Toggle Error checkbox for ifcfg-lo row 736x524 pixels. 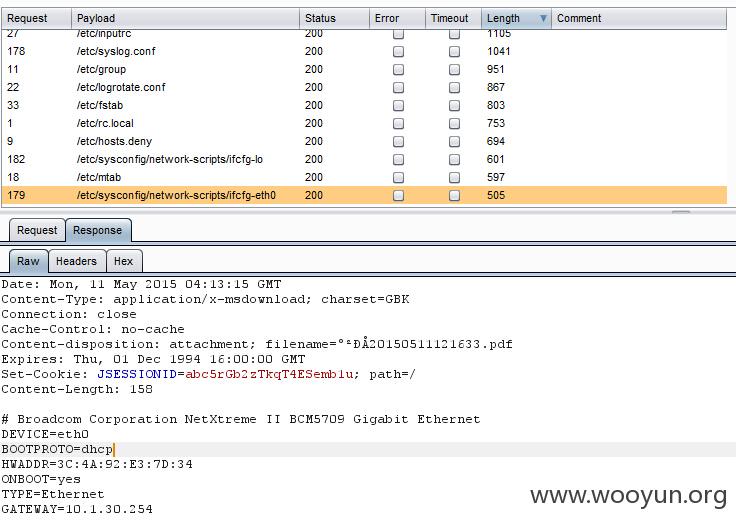399,160
